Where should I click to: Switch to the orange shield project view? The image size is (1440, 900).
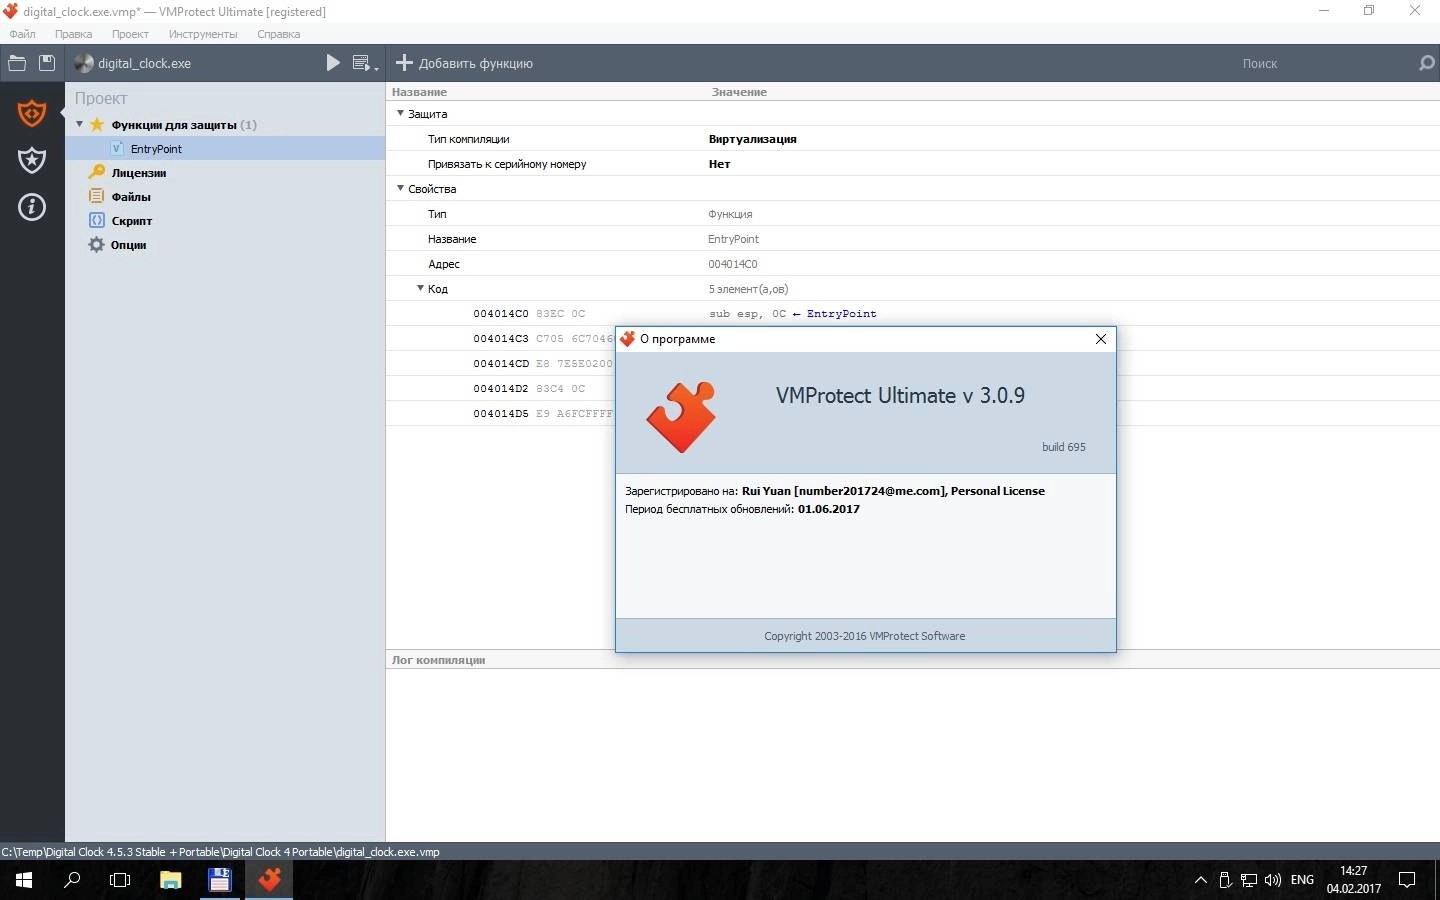pyautogui.click(x=32, y=113)
